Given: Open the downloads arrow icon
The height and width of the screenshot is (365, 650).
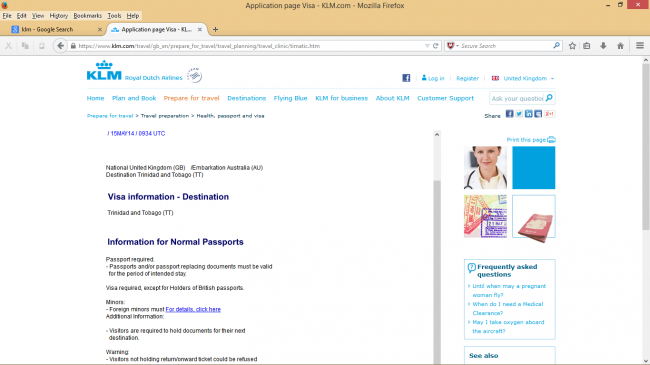Looking at the screenshot, I should 603,46.
